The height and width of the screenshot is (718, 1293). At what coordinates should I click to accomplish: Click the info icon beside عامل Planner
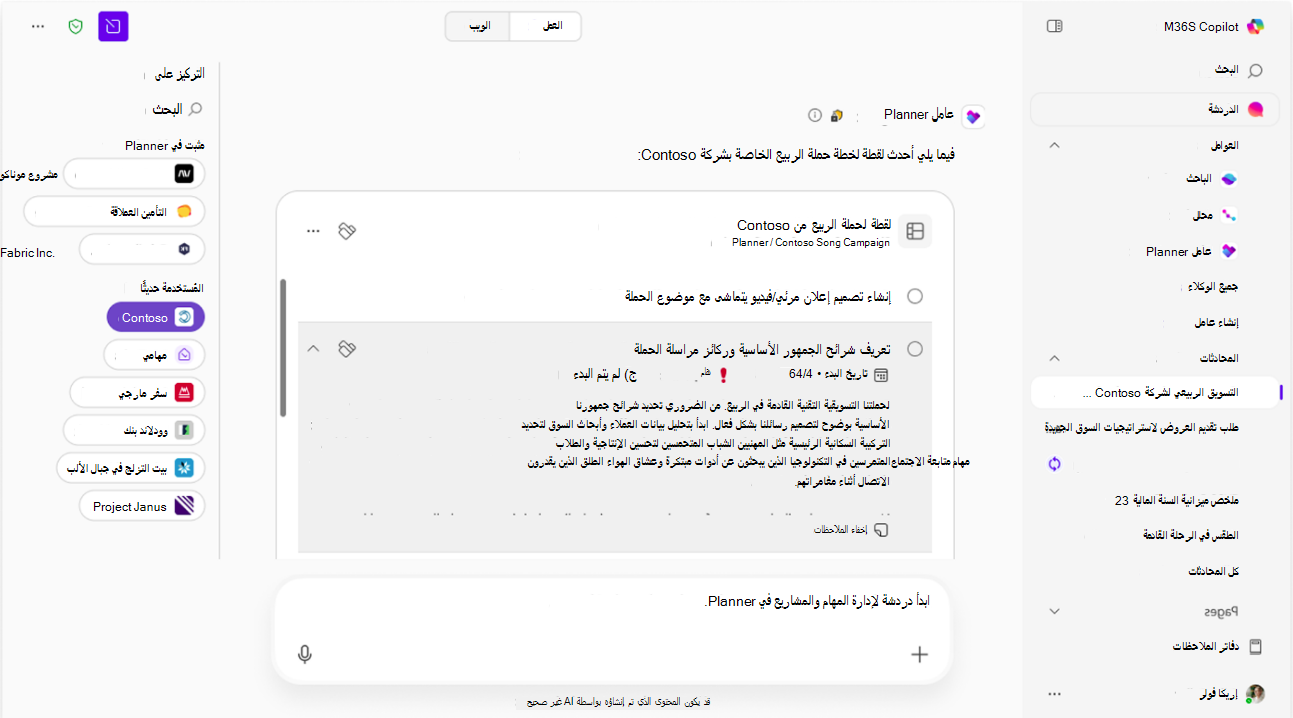[814, 116]
